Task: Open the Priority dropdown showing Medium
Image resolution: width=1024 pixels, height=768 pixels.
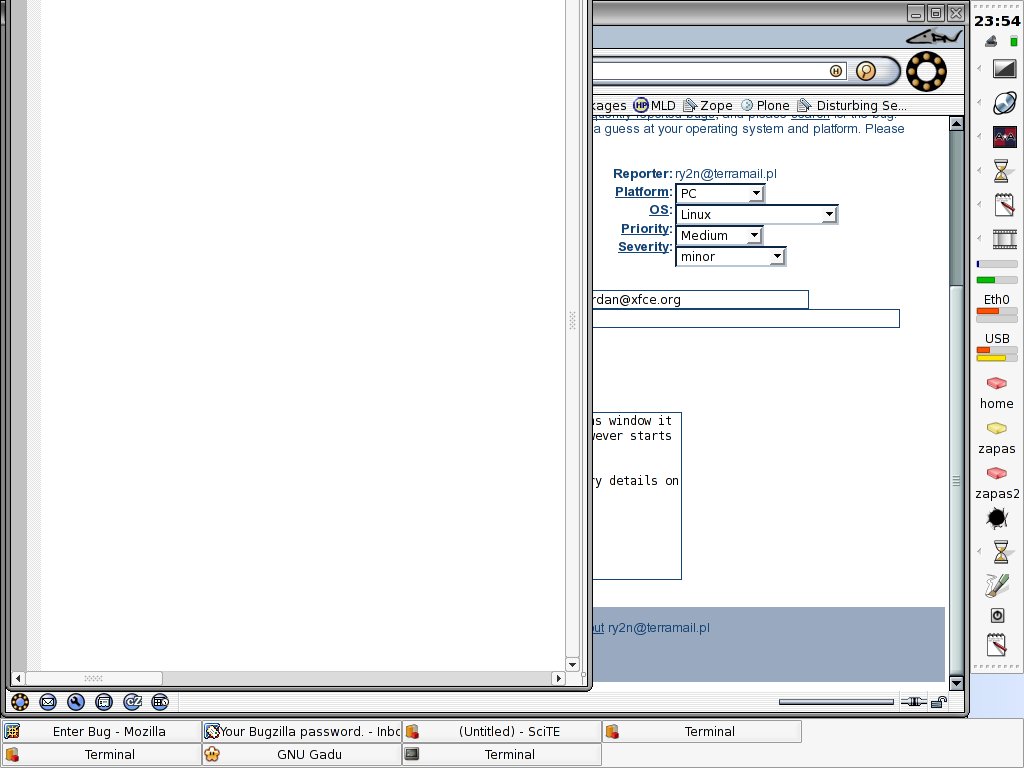Action: coord(718,235)
